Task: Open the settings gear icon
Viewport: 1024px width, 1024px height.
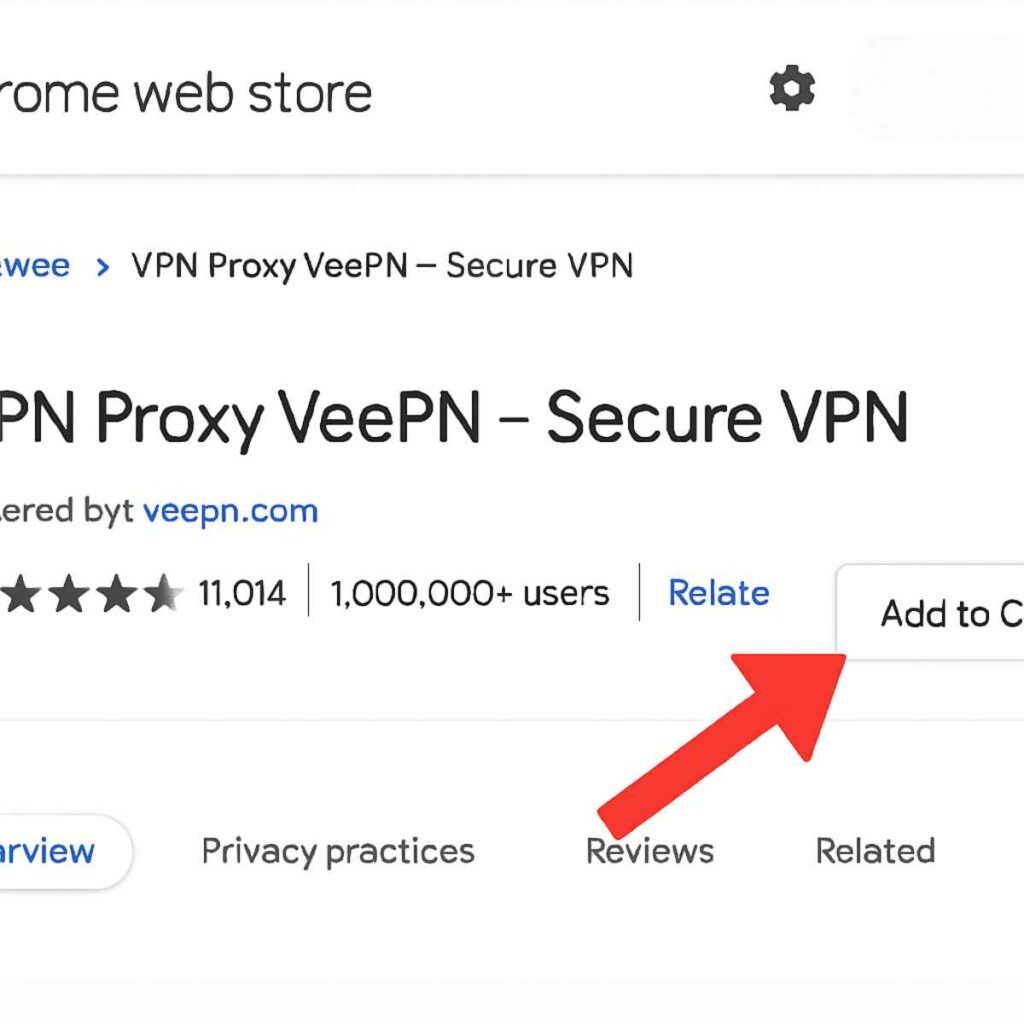Action: pyautogui.click(x=791, y=90)
